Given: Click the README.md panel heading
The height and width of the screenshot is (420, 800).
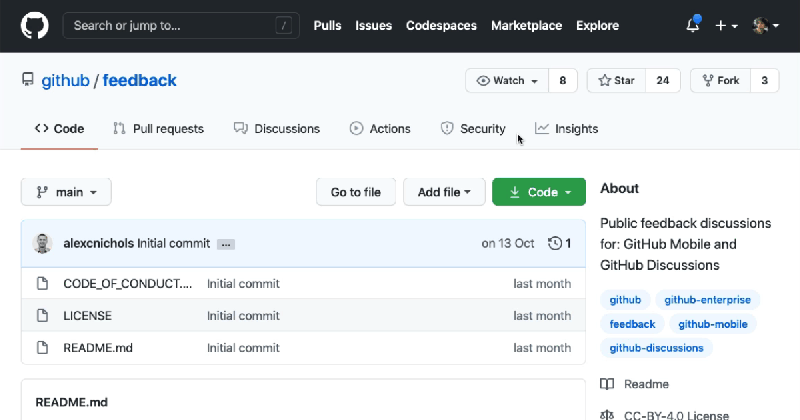Looking at the screenshot, I should 71,402.
